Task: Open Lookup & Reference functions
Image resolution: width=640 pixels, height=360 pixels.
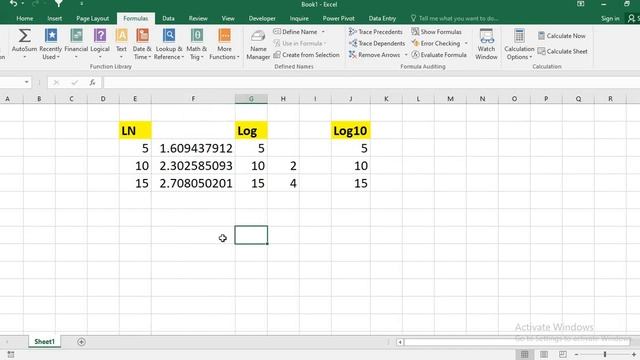Action: point(169,44)
